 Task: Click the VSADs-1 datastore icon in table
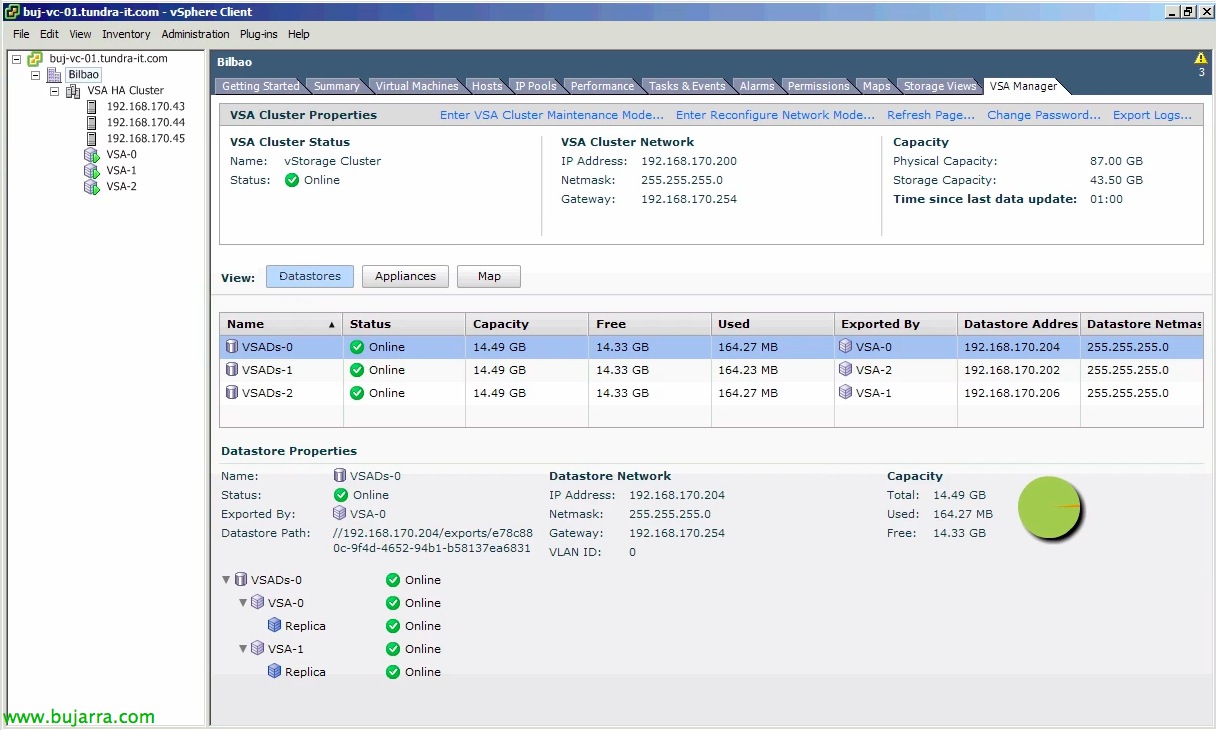pos(232,370)
